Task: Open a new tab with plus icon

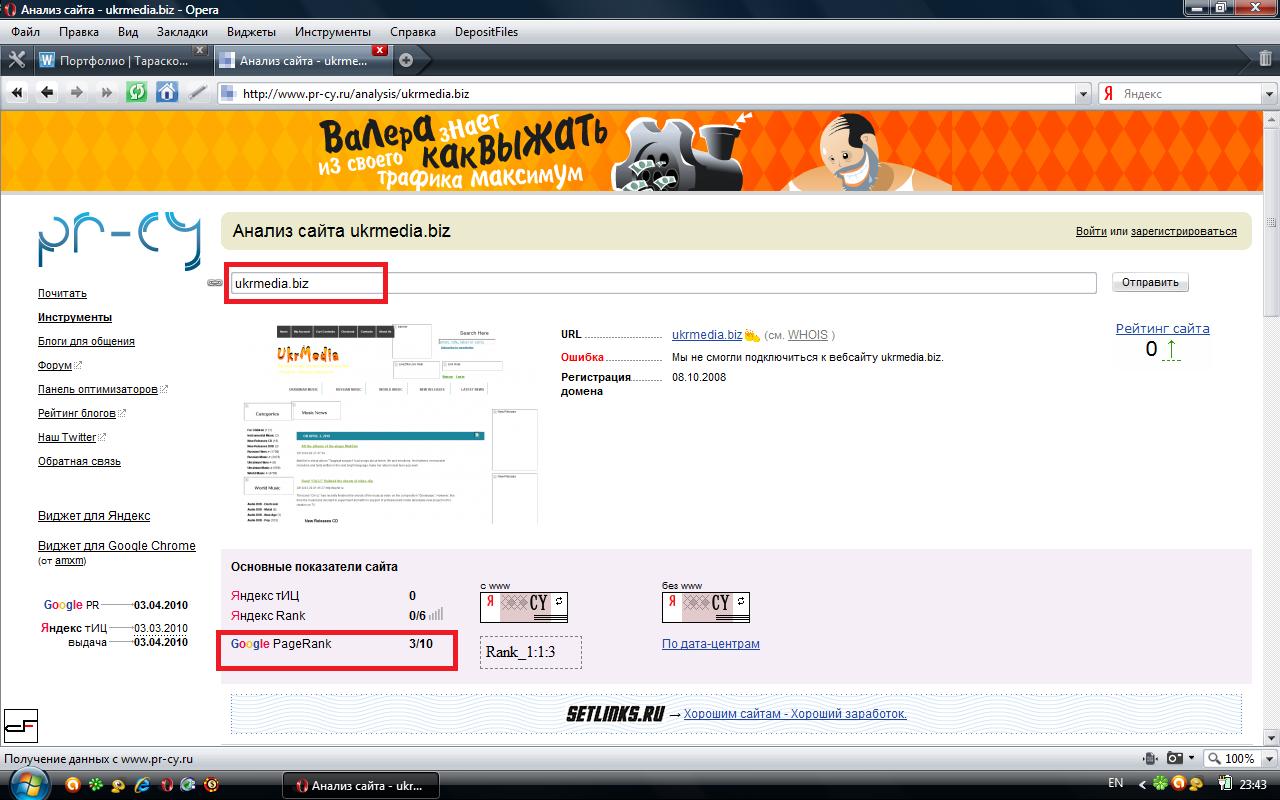Action: tap(406, 60)
